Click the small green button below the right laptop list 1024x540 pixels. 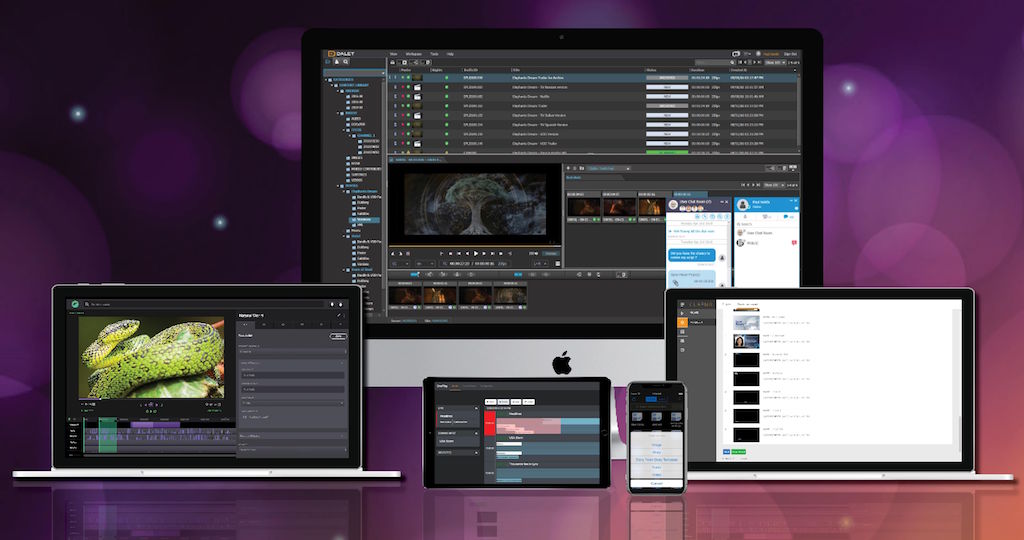tap(739, 452)
